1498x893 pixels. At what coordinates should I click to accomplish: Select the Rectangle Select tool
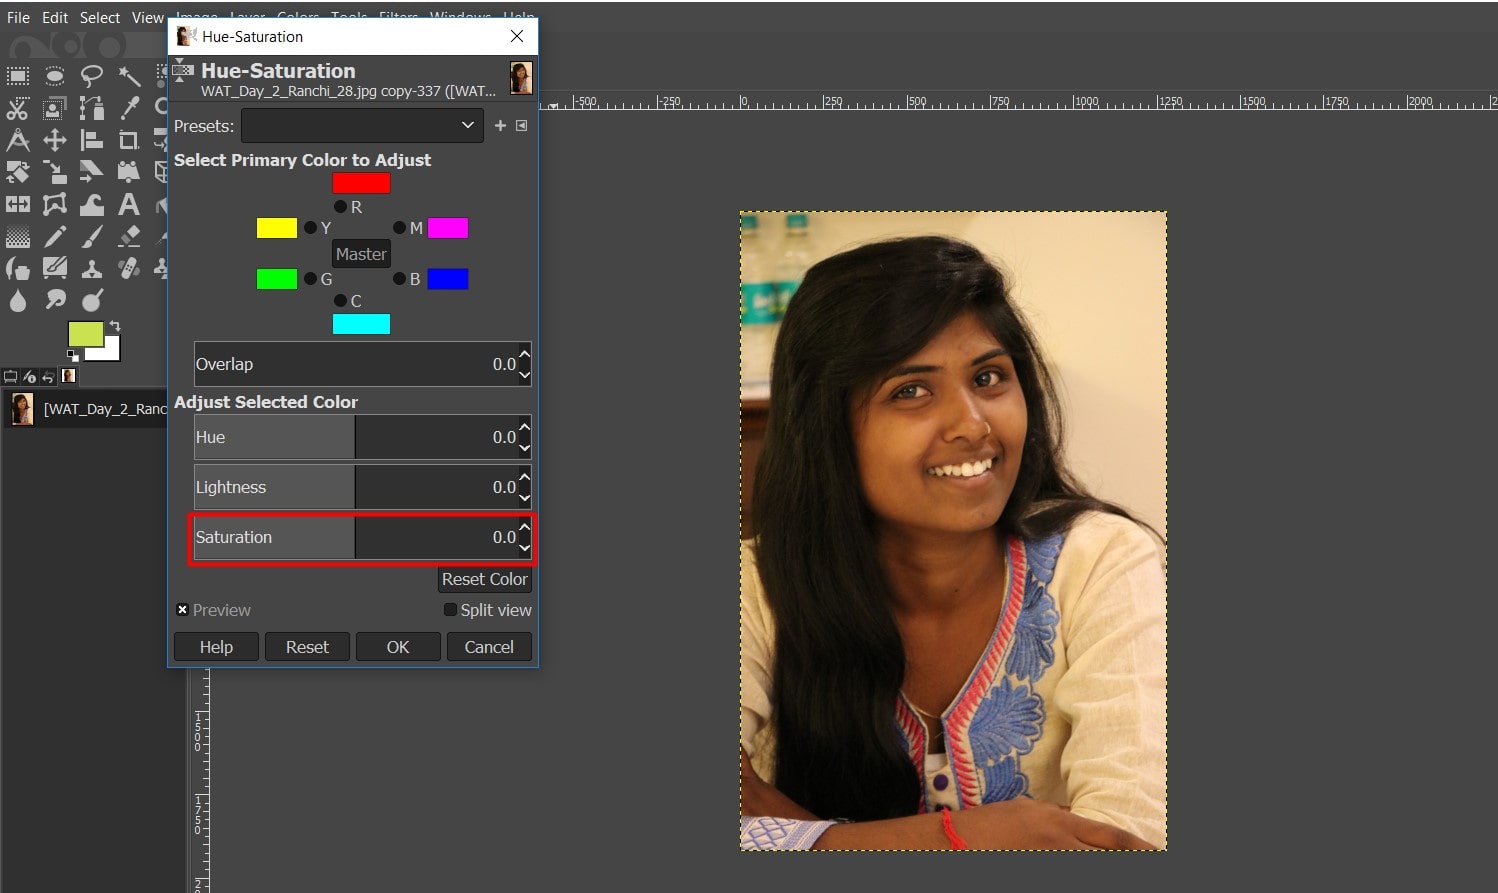tap(18, 77)
